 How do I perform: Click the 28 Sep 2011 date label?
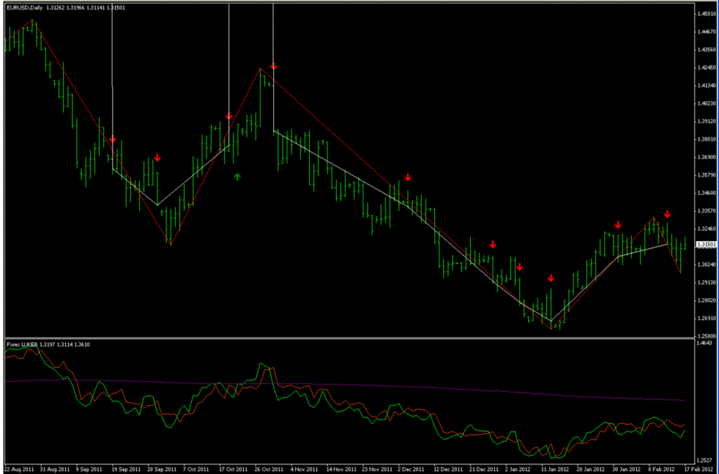tap(161, 469)
